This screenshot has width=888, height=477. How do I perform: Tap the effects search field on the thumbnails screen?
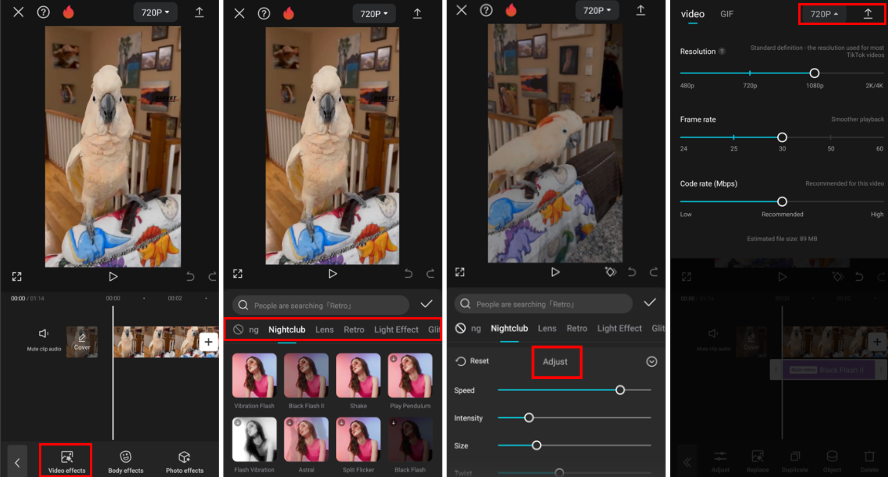[x=321, y=305]
